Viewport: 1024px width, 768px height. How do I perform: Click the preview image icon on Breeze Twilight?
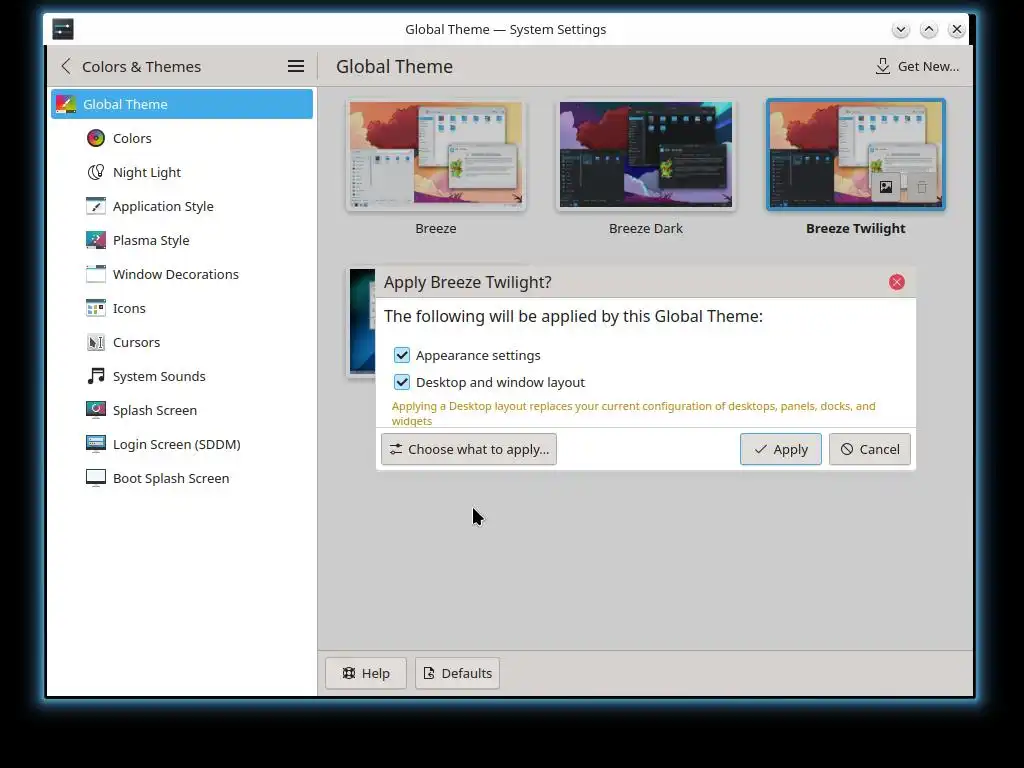coord(886,187)
